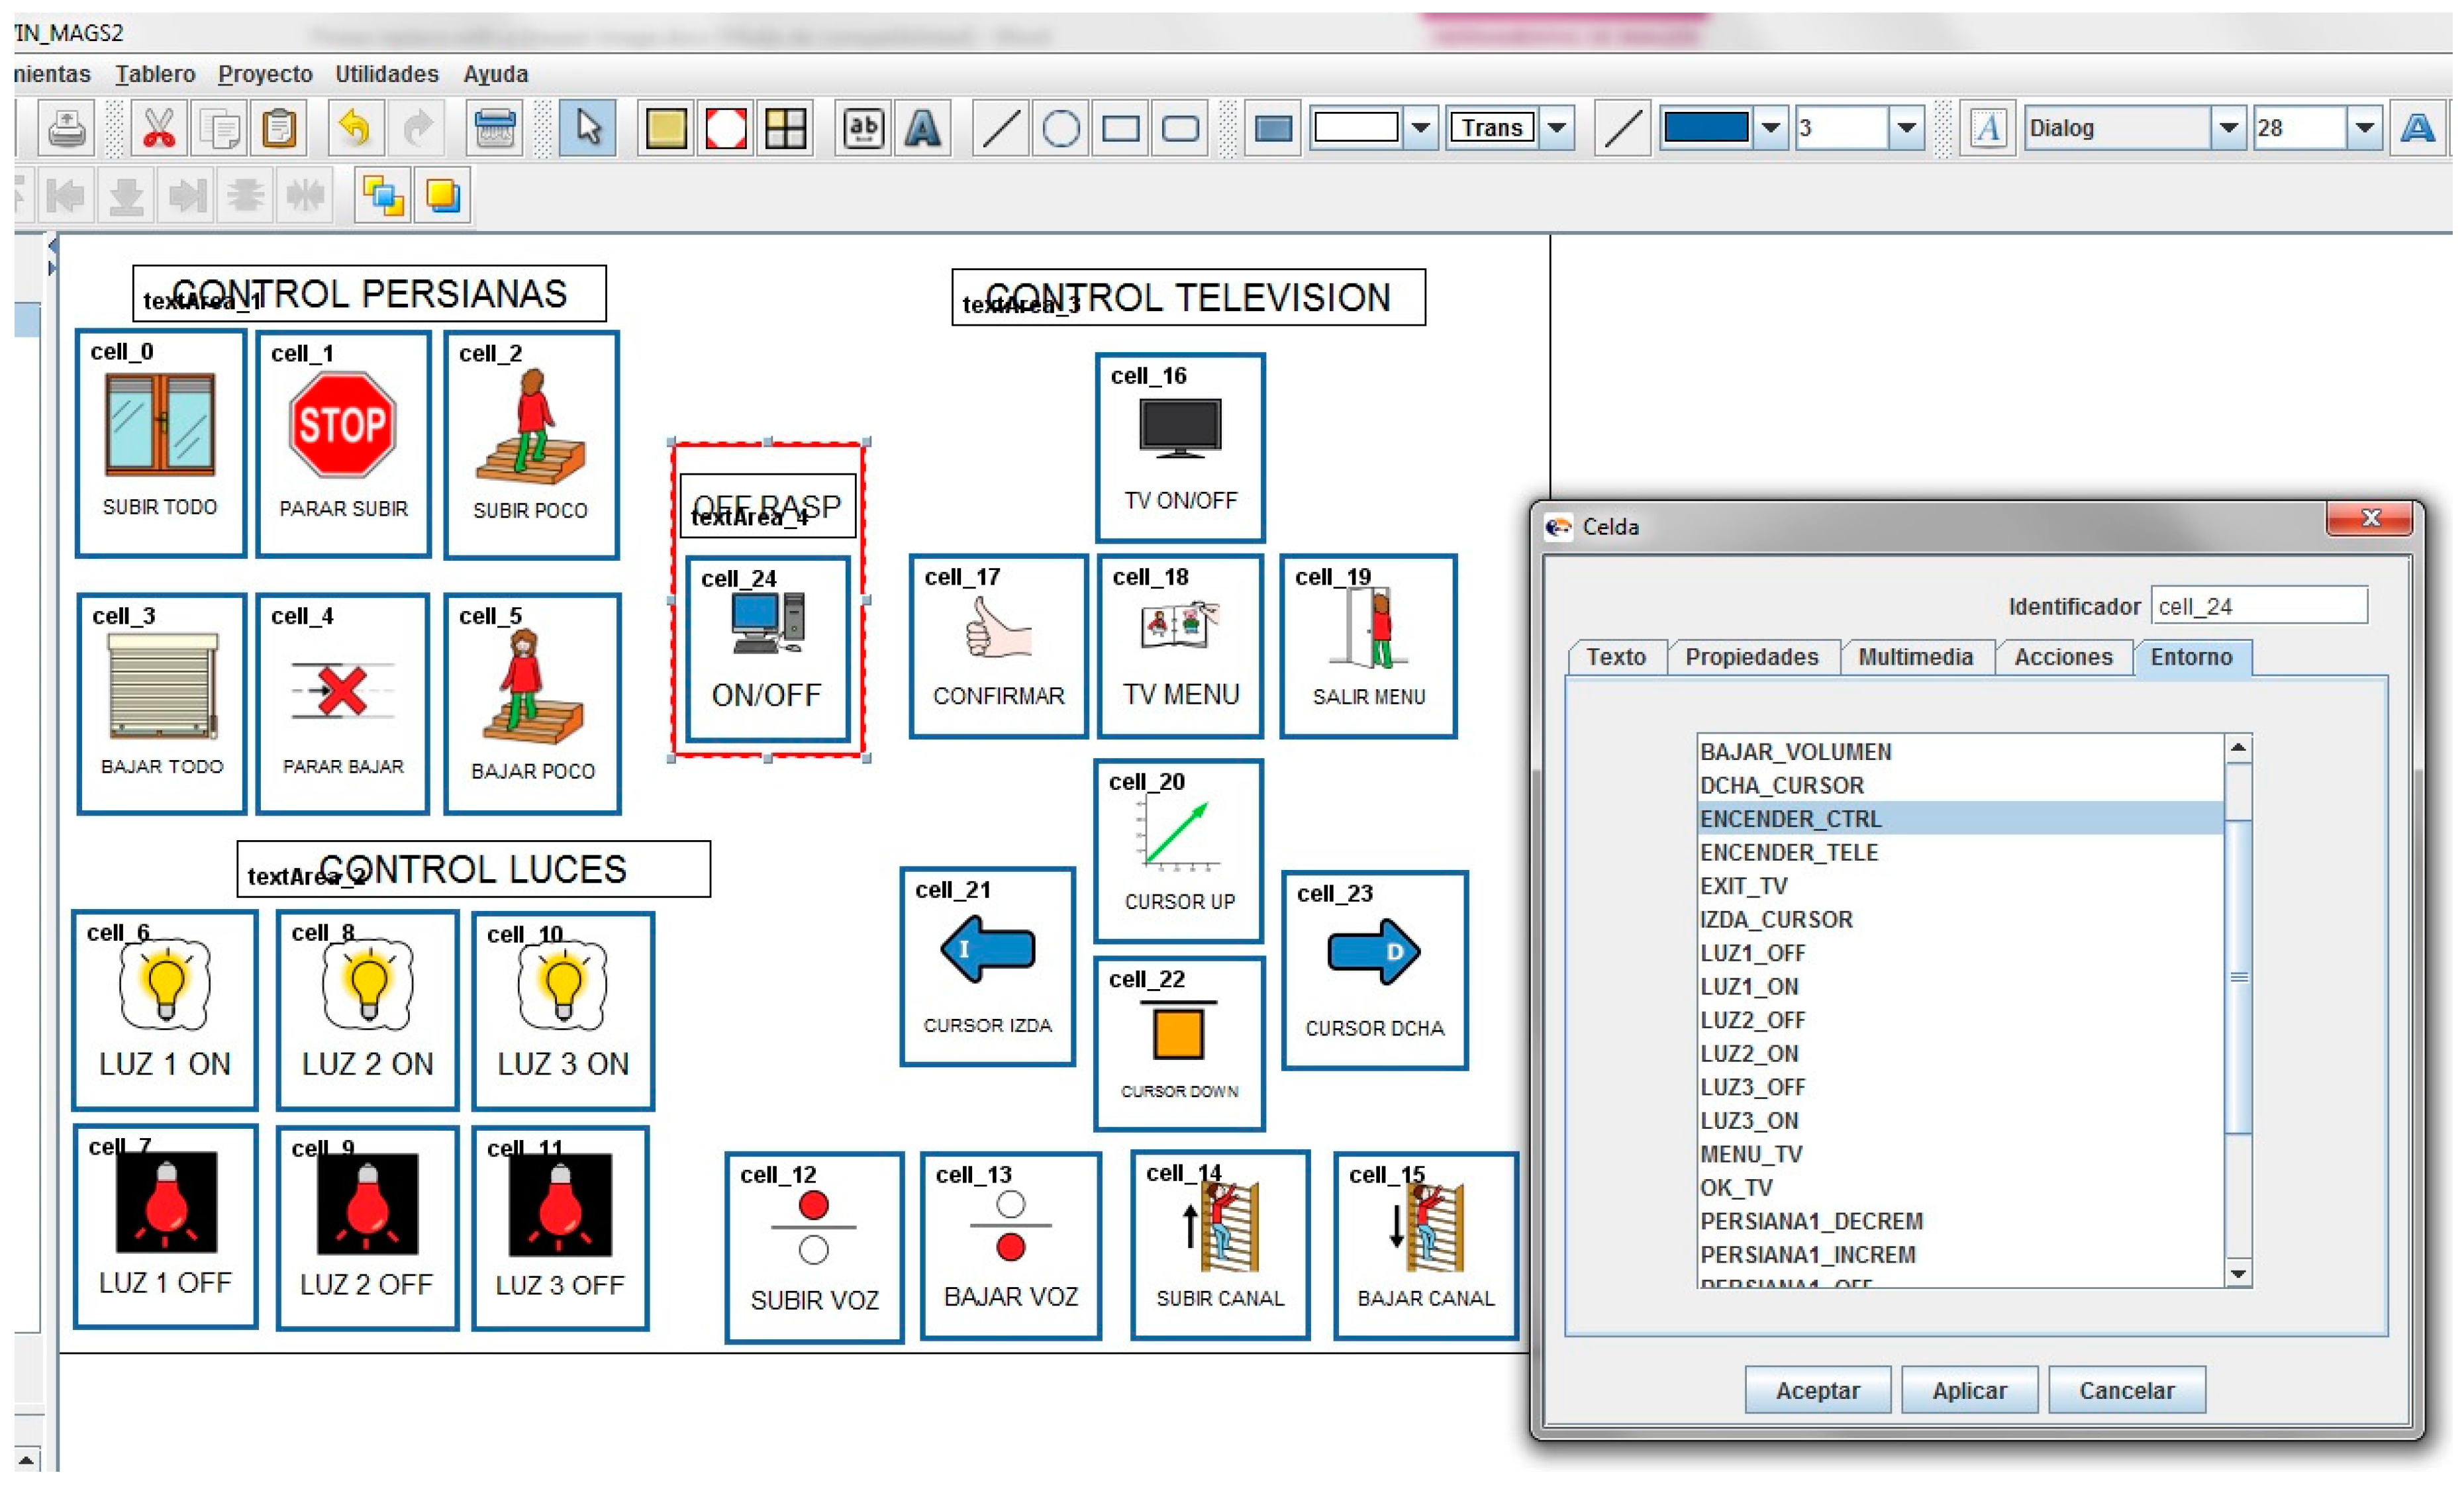
Task: Click the scissors Cut icon
Action: click(x=159, y=129)
